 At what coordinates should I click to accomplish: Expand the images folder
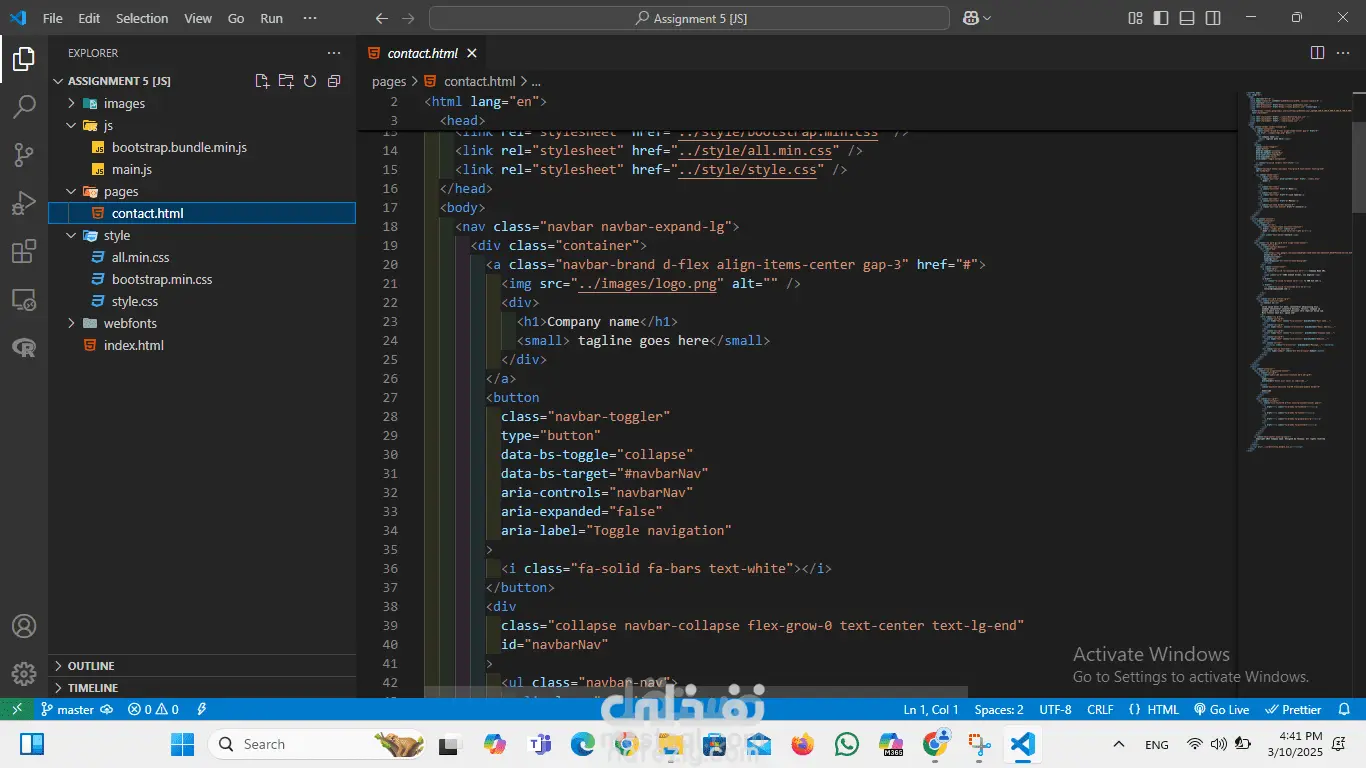pos(124,103)
